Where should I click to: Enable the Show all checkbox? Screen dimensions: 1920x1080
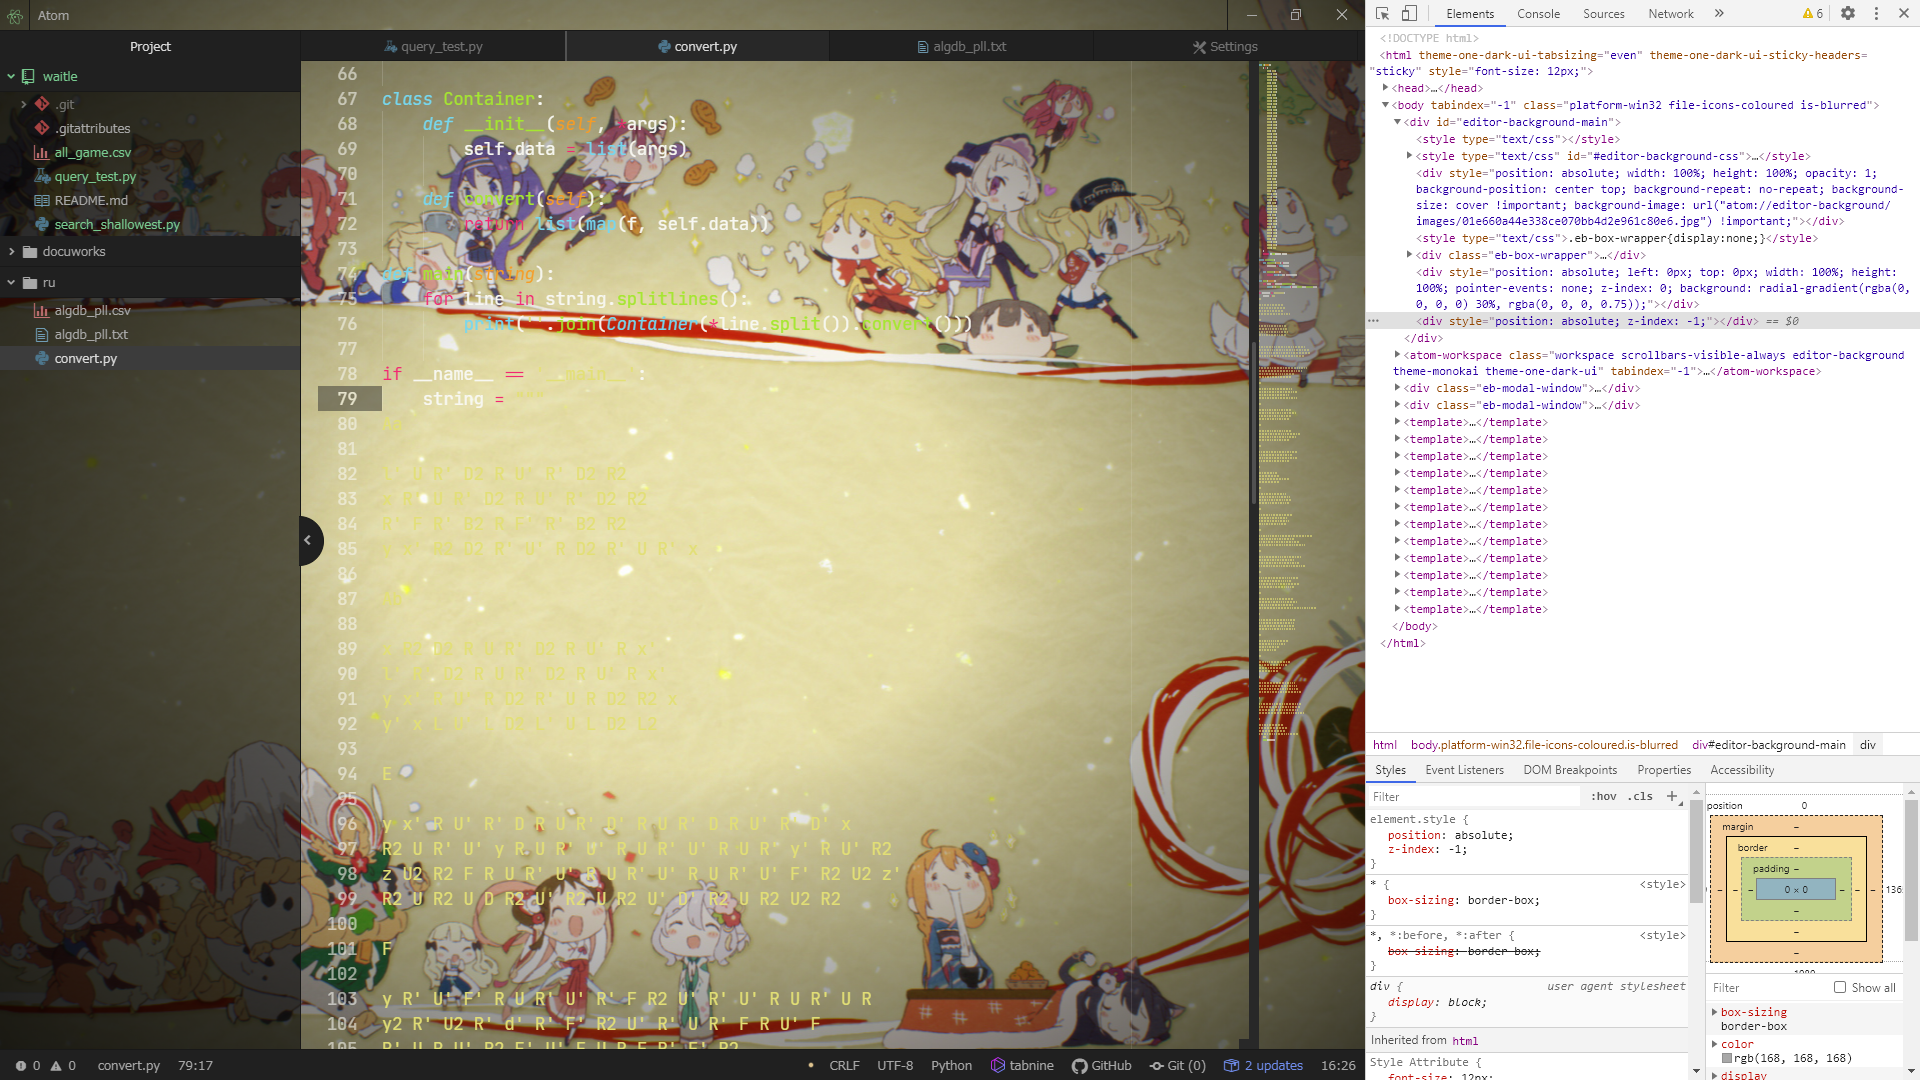[x=1840, y=987]
